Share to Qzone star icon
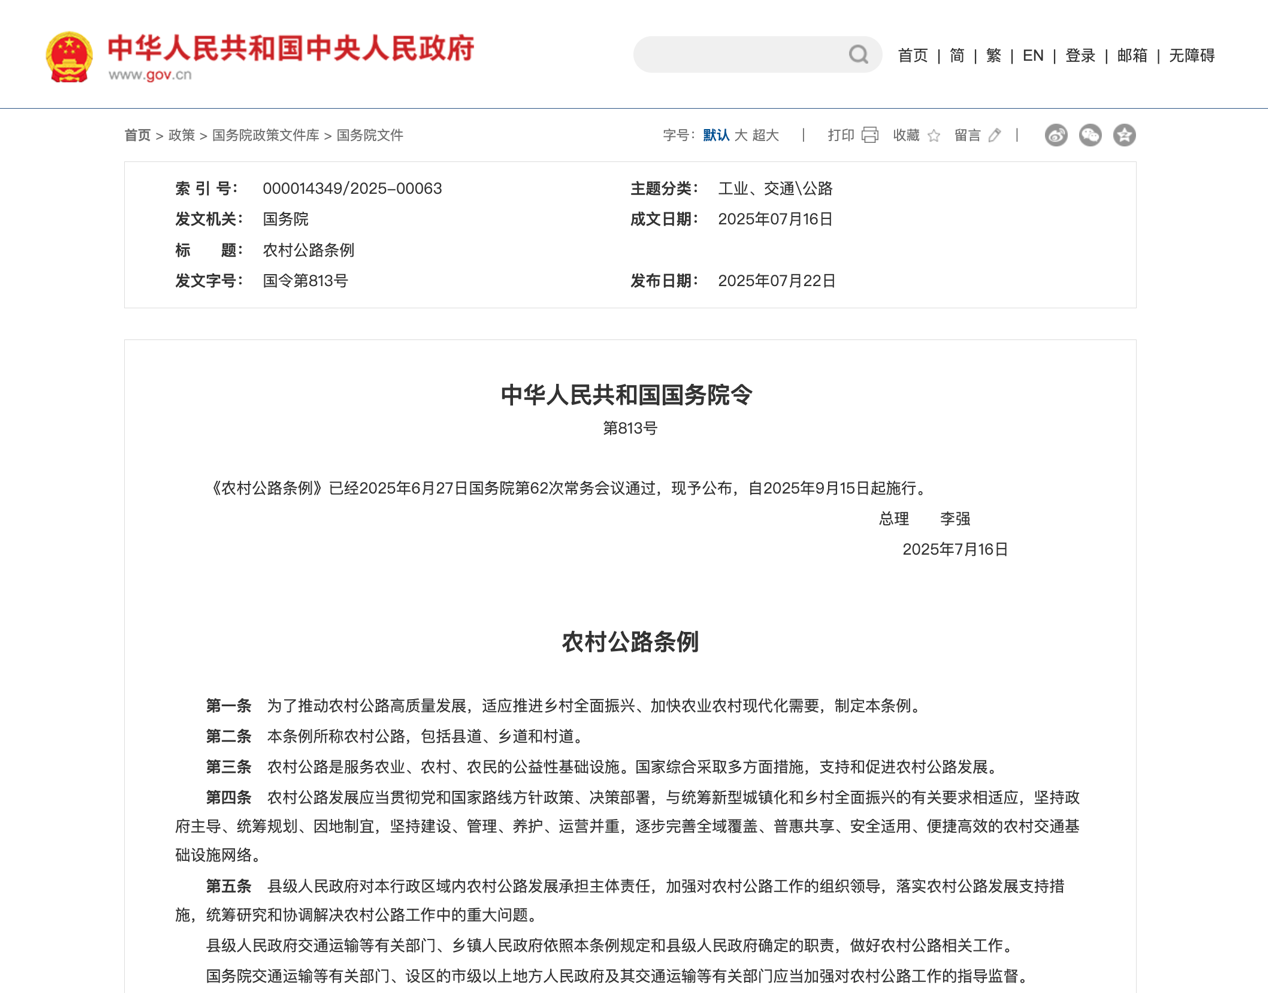This screenshot has width=1268, height=993. 1124,135
